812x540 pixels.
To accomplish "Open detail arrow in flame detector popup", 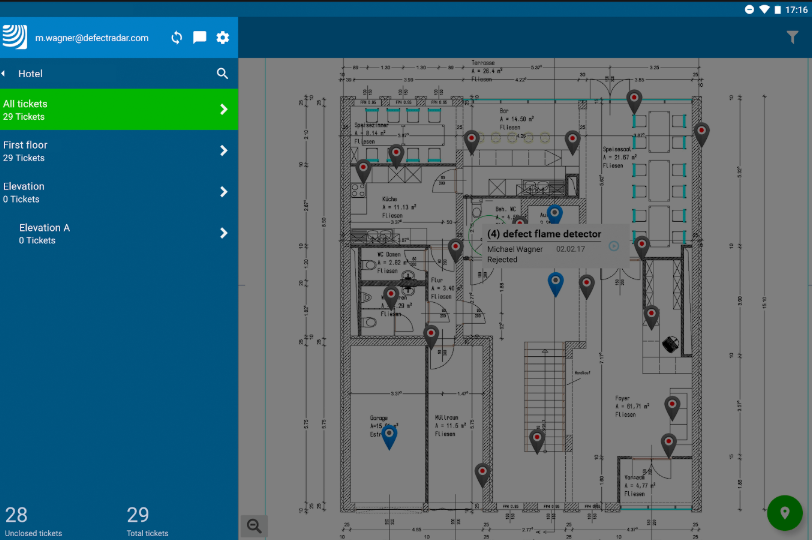I will [614, 246].
